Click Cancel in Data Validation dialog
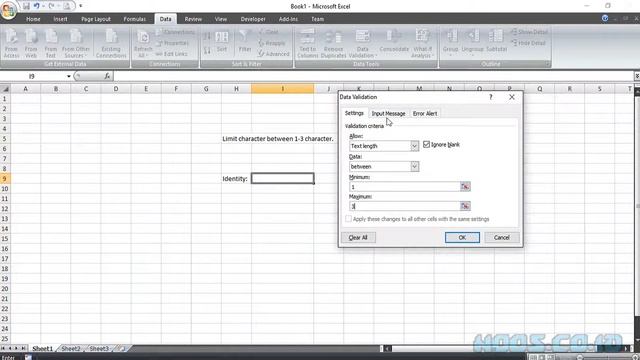The image size is (640, 360). pyautogui.click(x=502, y=238)
